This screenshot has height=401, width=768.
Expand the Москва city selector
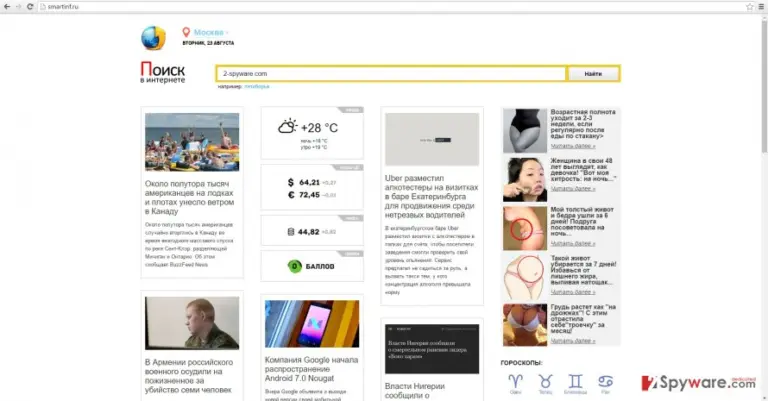coord(211,32)
